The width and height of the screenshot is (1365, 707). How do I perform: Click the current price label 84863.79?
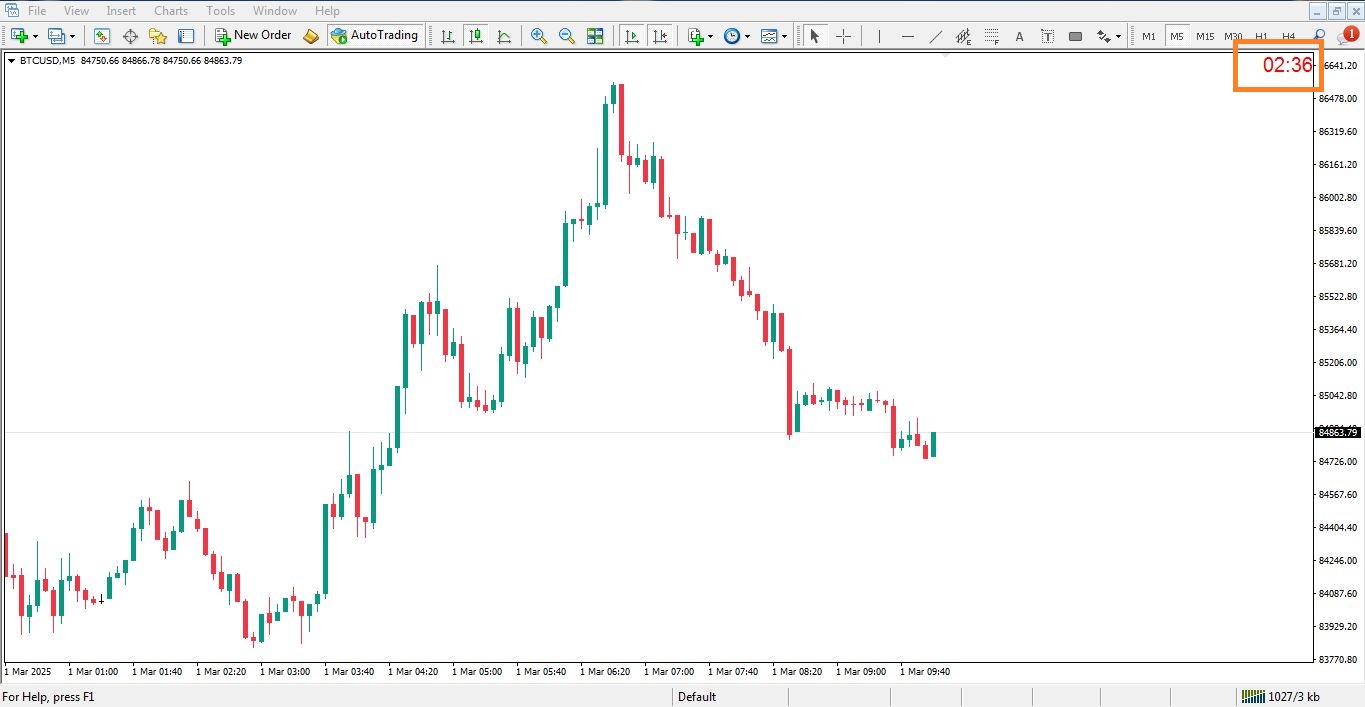(x=1338, y=433)
